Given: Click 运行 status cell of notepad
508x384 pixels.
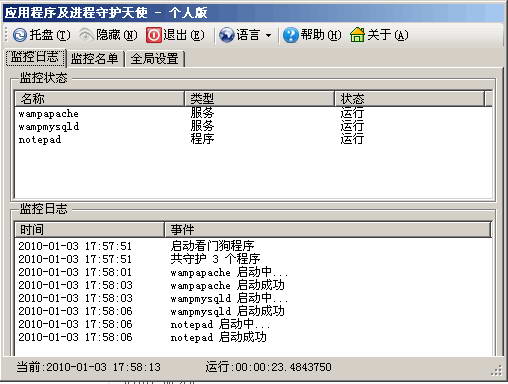Looking at the screenshot, I should point(352,139).
